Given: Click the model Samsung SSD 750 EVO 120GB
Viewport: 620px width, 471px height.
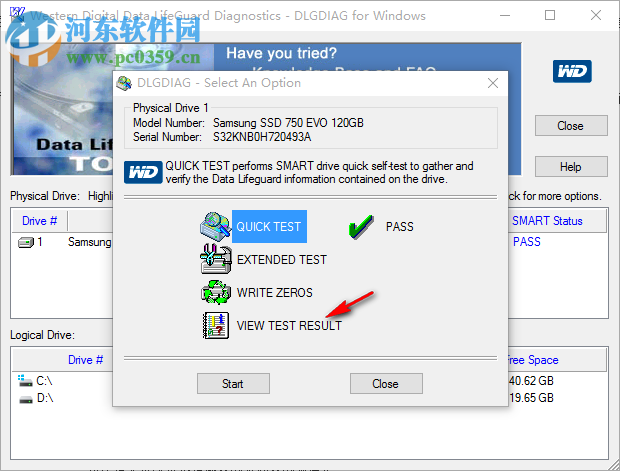Looking at the screenshot, I should (x=288, y=123).
